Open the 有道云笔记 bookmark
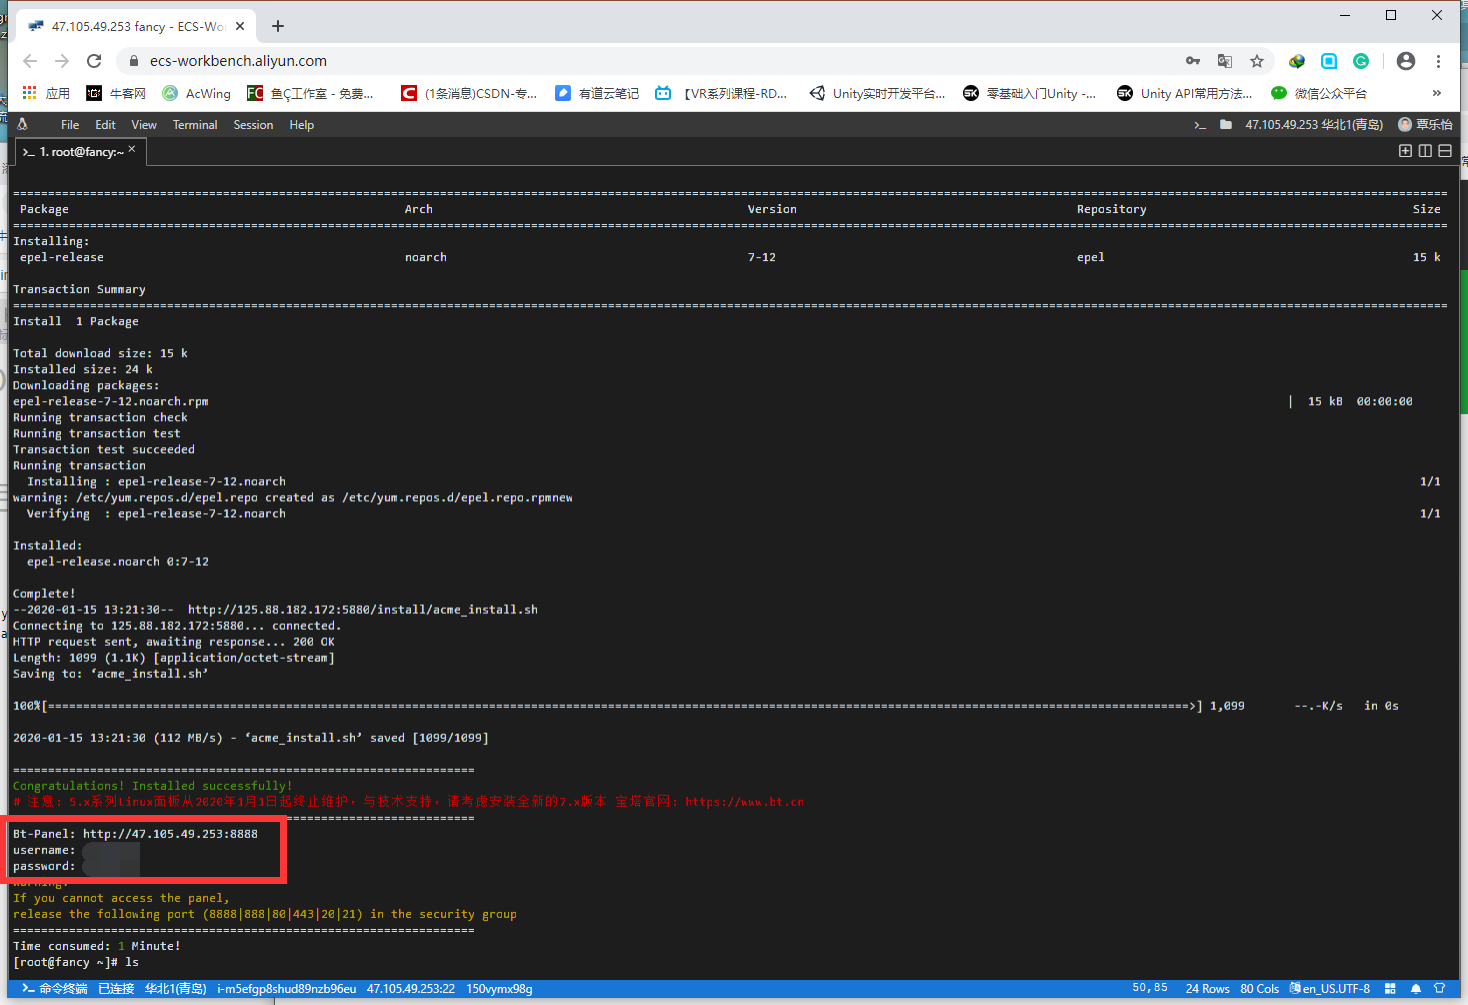The height and width of the screenshot is (1005, 1468). pyautogui.click(x=597, y=93)
